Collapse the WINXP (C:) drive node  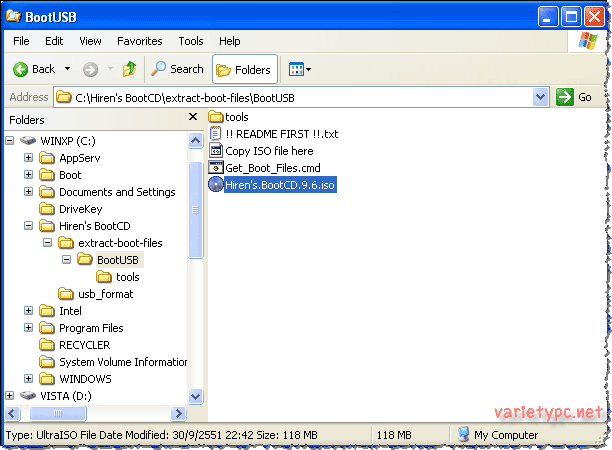coord(10,141)
